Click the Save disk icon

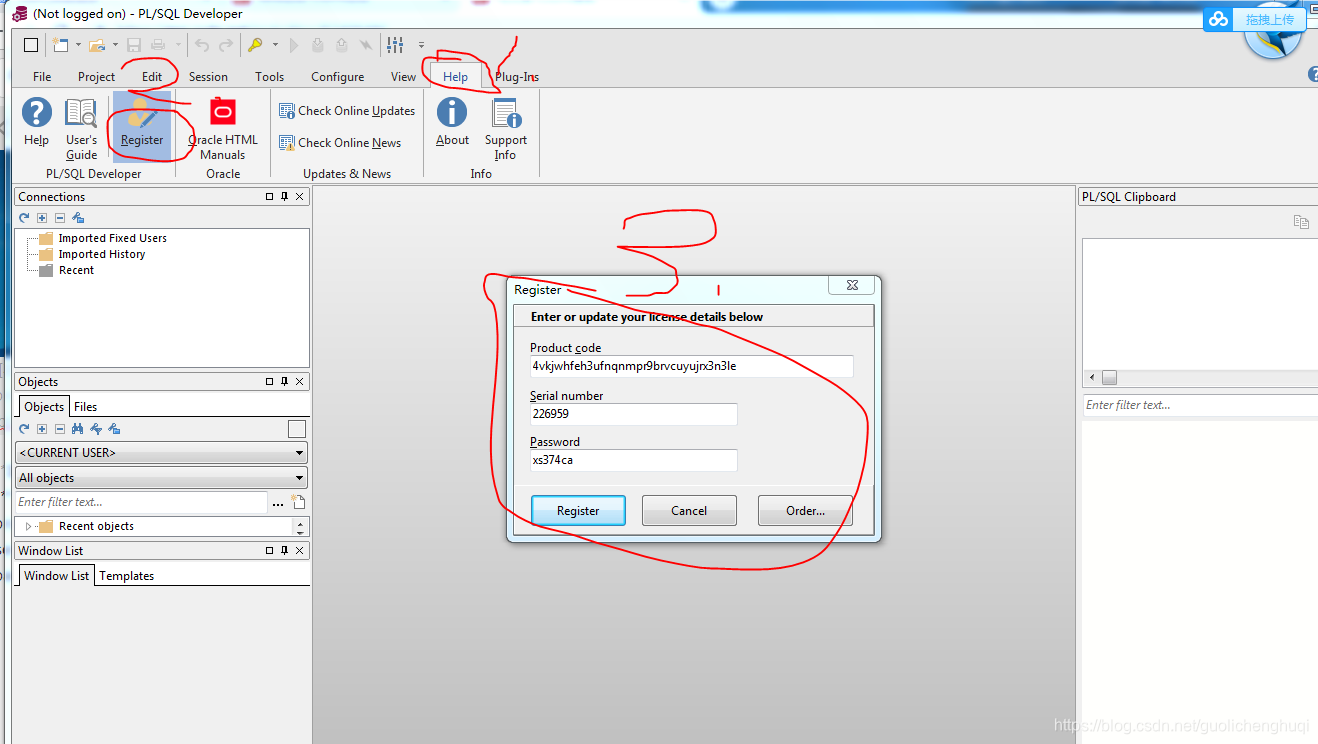tap(134, 45)
